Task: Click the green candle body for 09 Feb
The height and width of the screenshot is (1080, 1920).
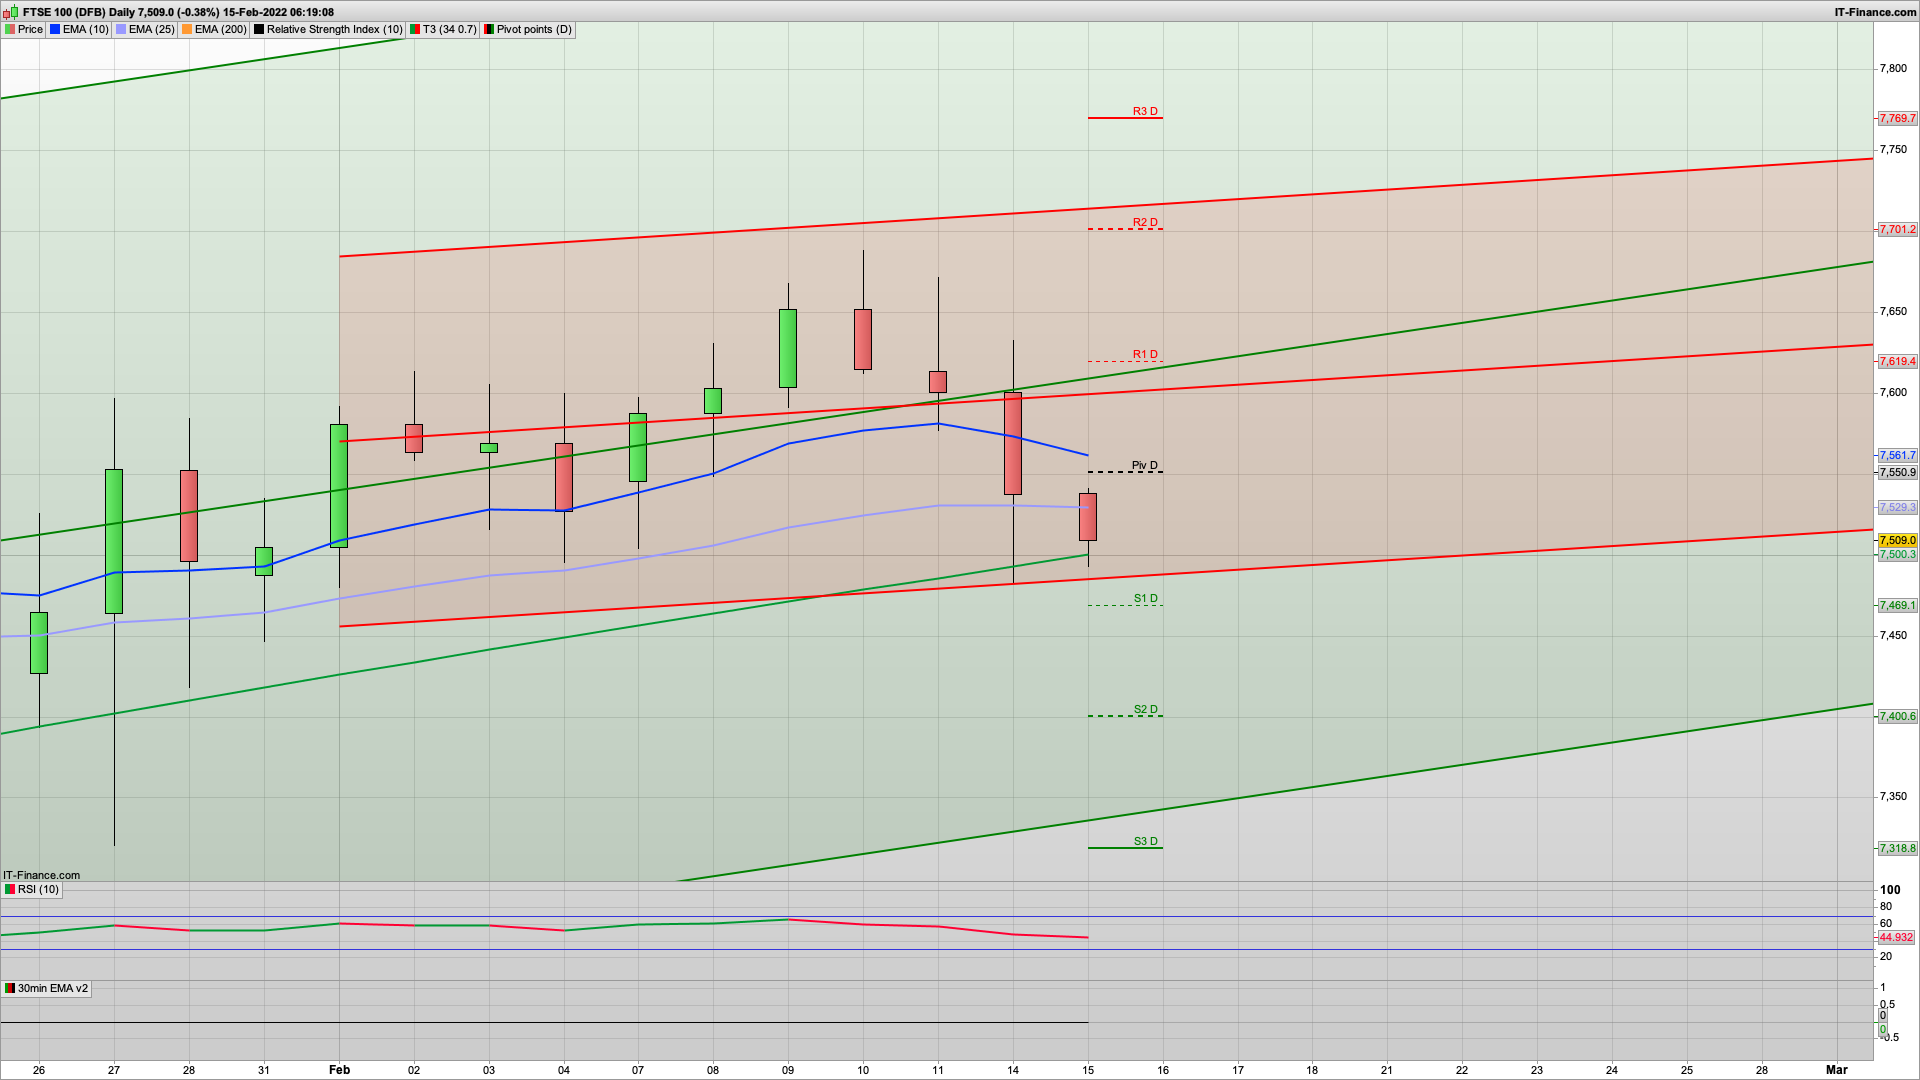Action: [788, 348]
